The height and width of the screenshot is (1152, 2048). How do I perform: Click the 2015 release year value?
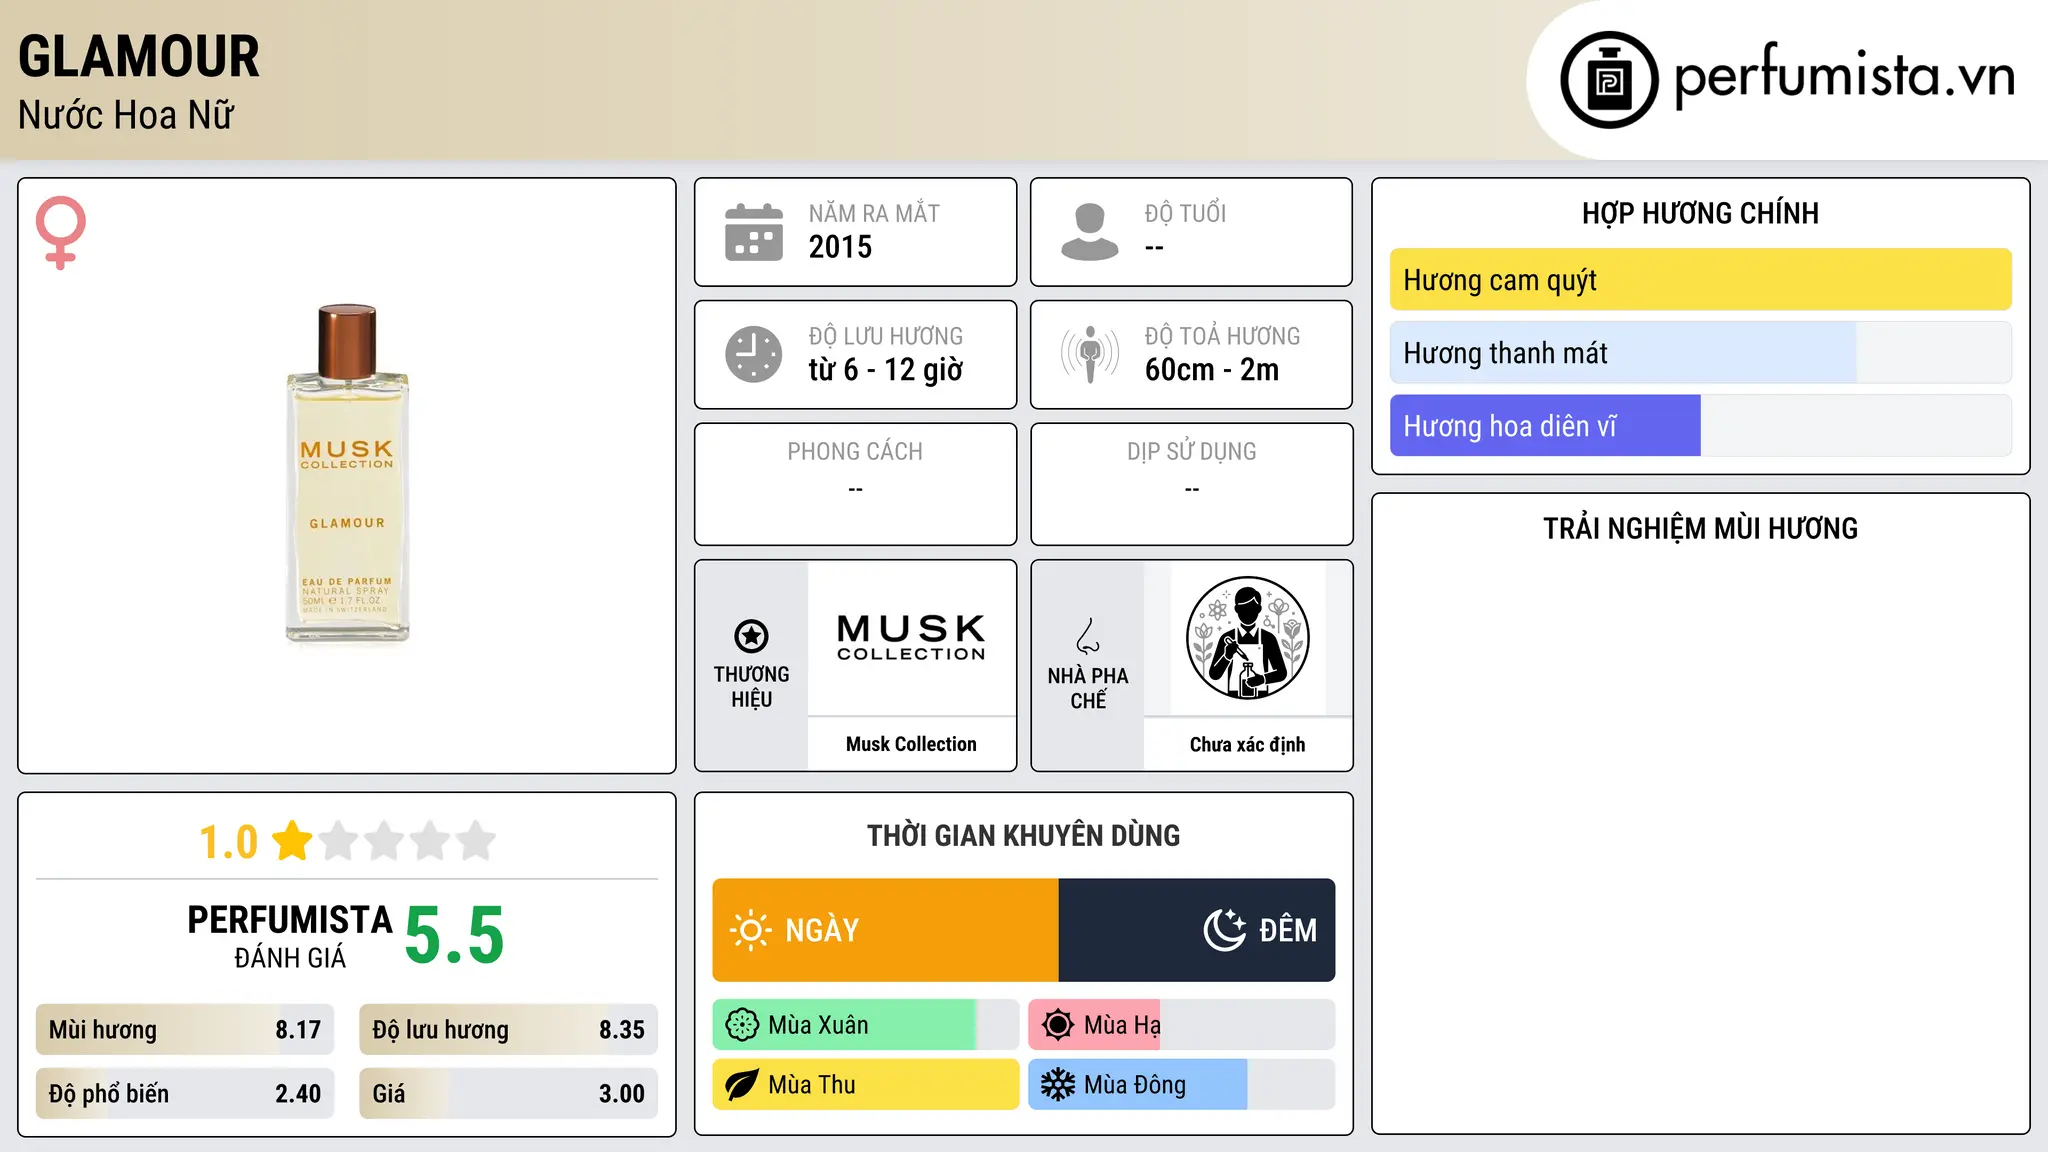[840, 247]
